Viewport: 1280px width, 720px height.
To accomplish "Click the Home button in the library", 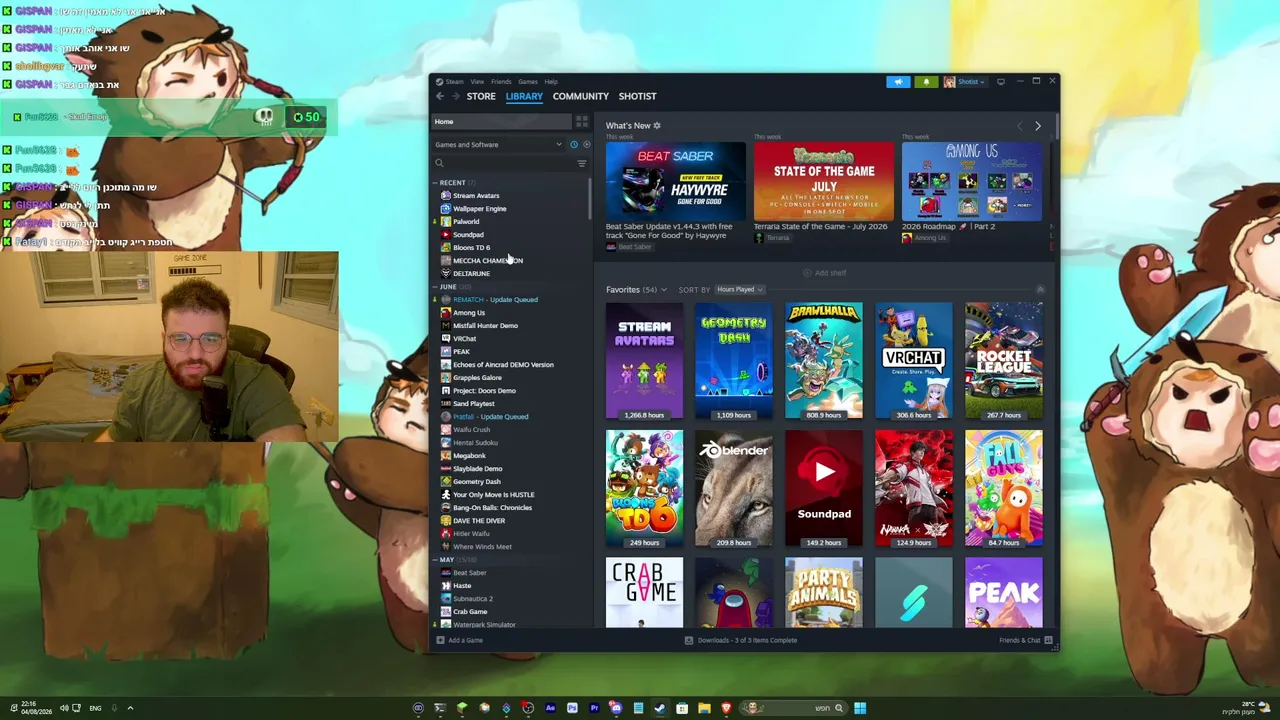I will click(501, 122).
